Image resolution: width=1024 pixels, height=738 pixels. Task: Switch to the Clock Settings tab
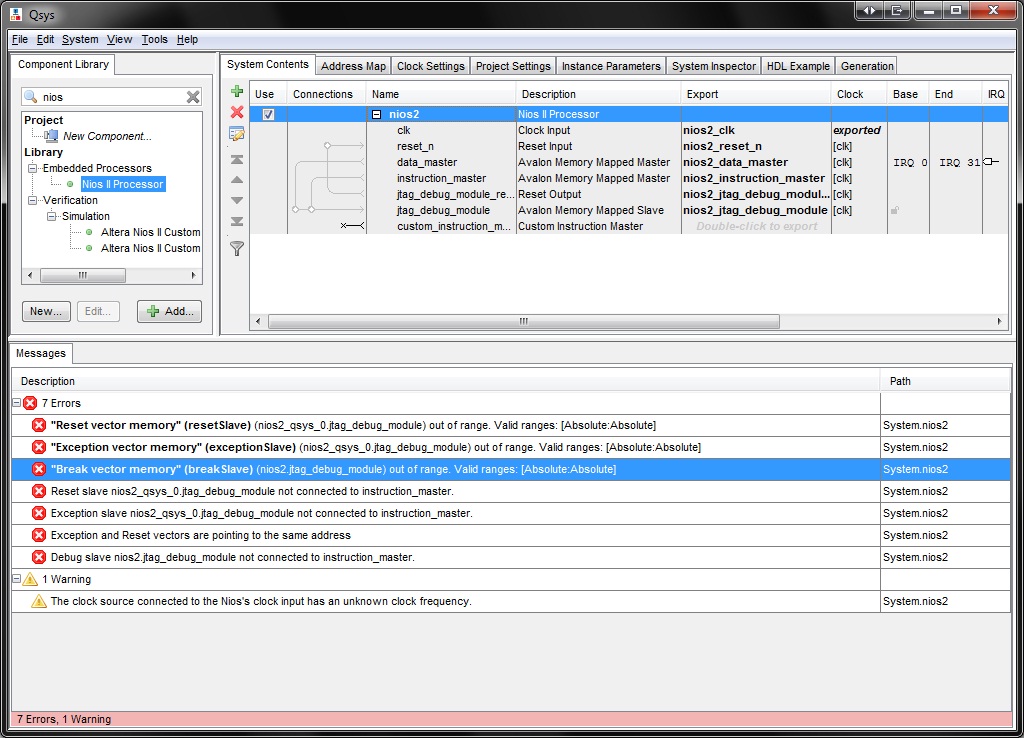click(x=431, y=66)
